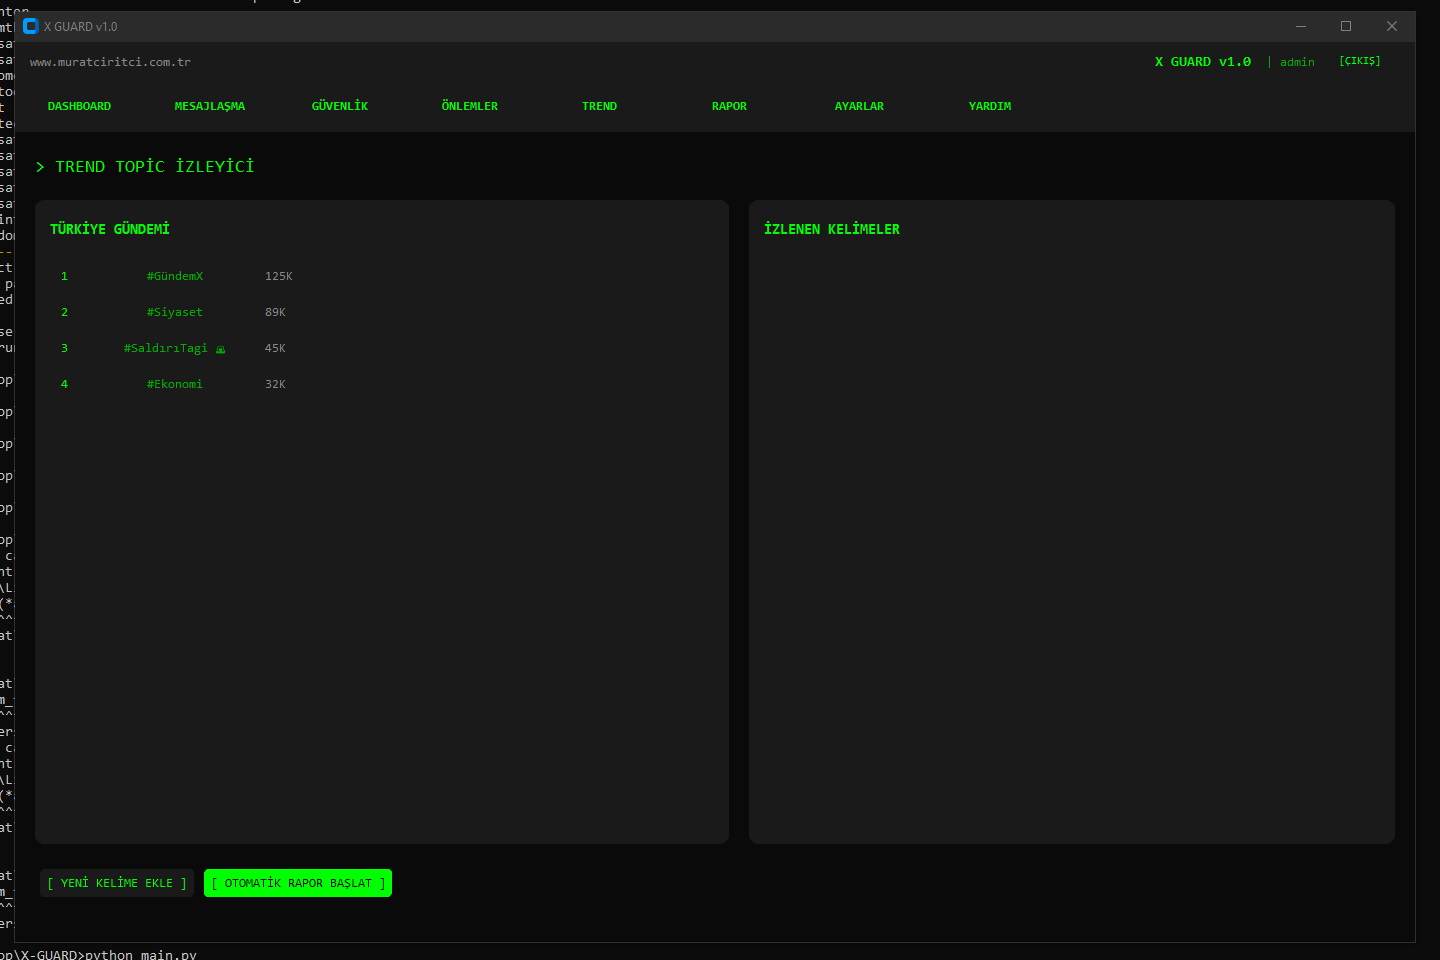Click the admin username label
The height and width of the screenshot is (960, 1440).
(x=1297, y=62)
